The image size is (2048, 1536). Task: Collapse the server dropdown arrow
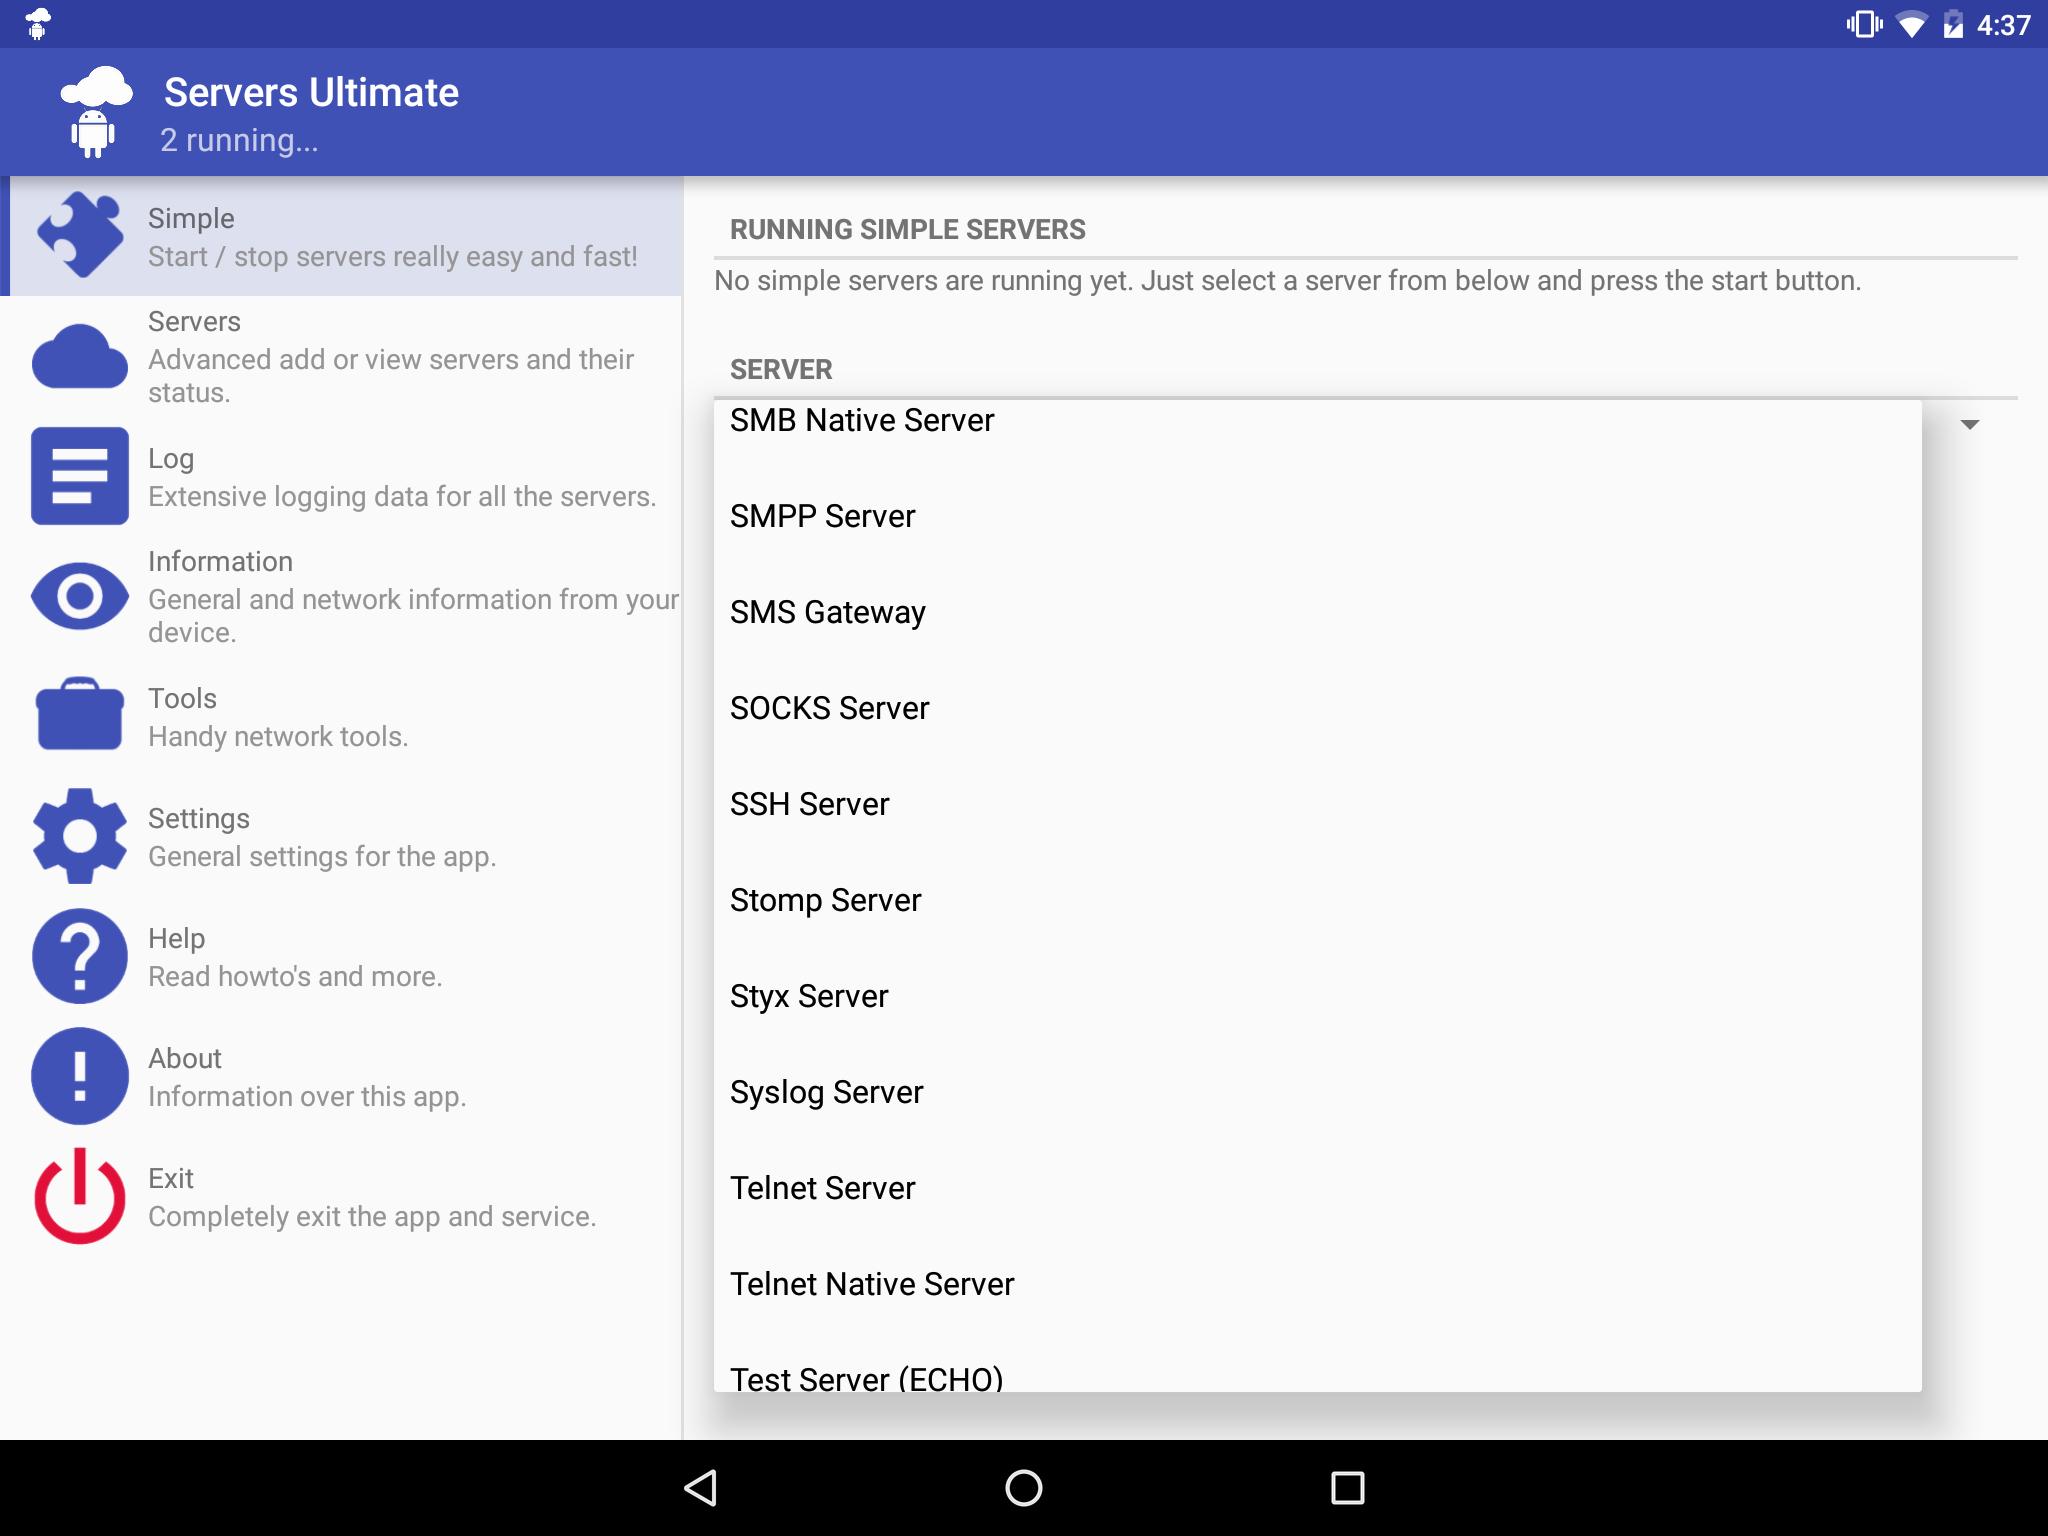point(1970,425)
